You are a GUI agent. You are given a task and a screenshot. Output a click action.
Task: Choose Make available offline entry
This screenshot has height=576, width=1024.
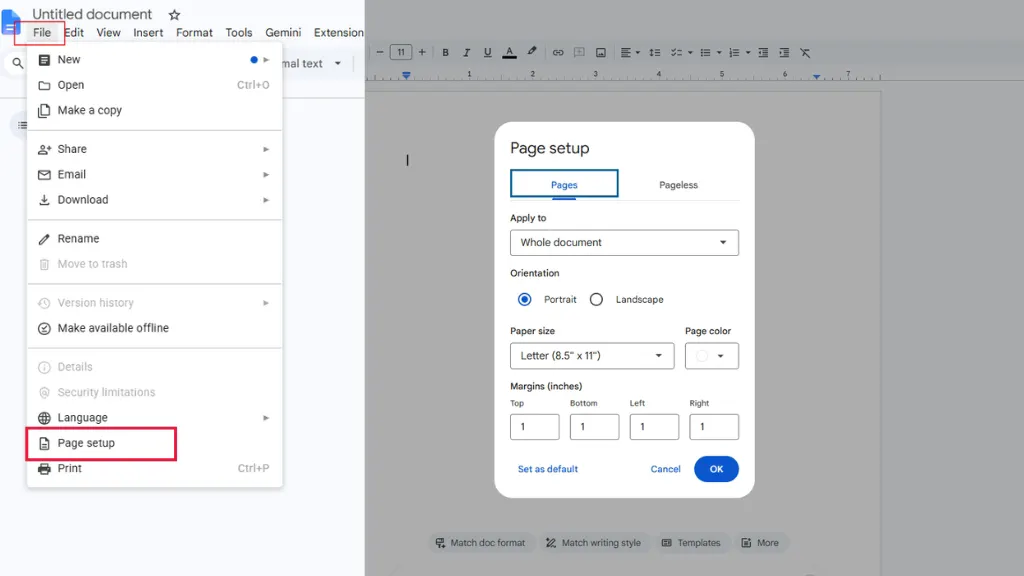(154, 328)
